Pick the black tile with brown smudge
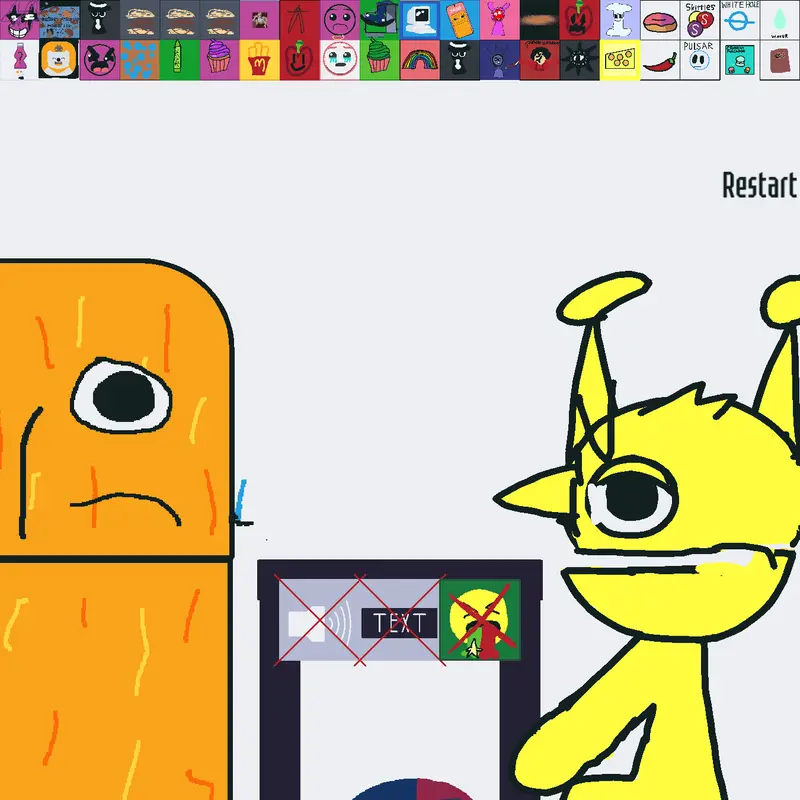The width and height of the screenshot is (800, 800). click(540, 20)
